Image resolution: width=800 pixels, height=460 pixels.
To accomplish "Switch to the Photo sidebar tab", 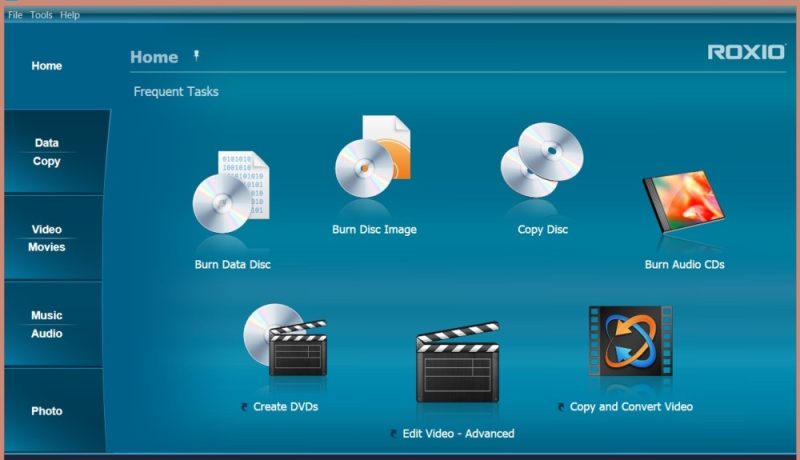I will click(47, 411).
